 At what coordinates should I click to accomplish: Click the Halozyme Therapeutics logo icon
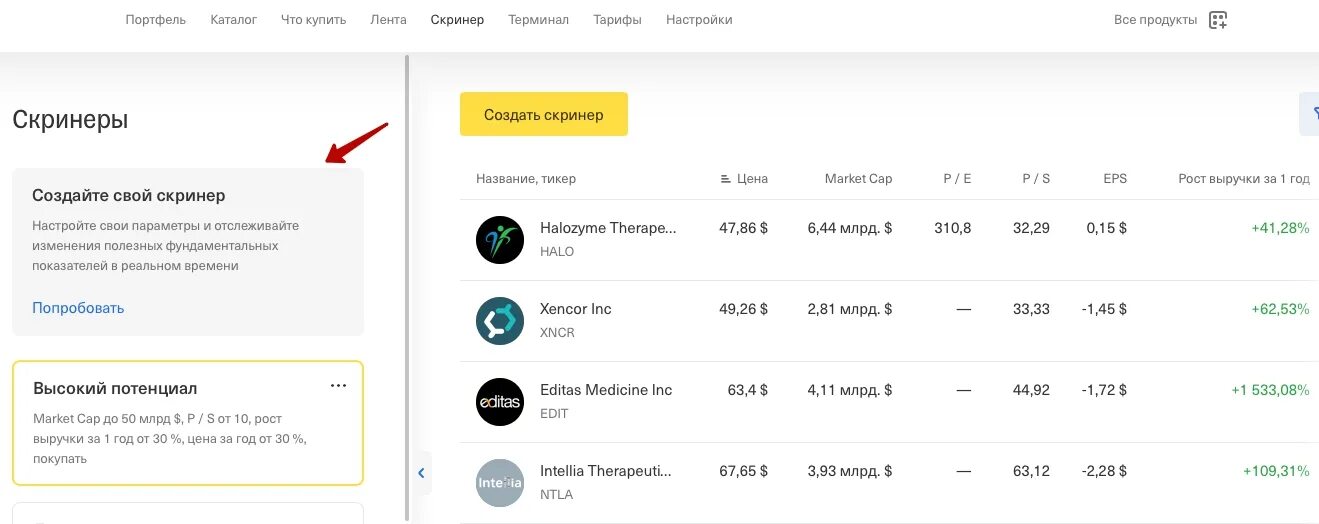[500, 240]
